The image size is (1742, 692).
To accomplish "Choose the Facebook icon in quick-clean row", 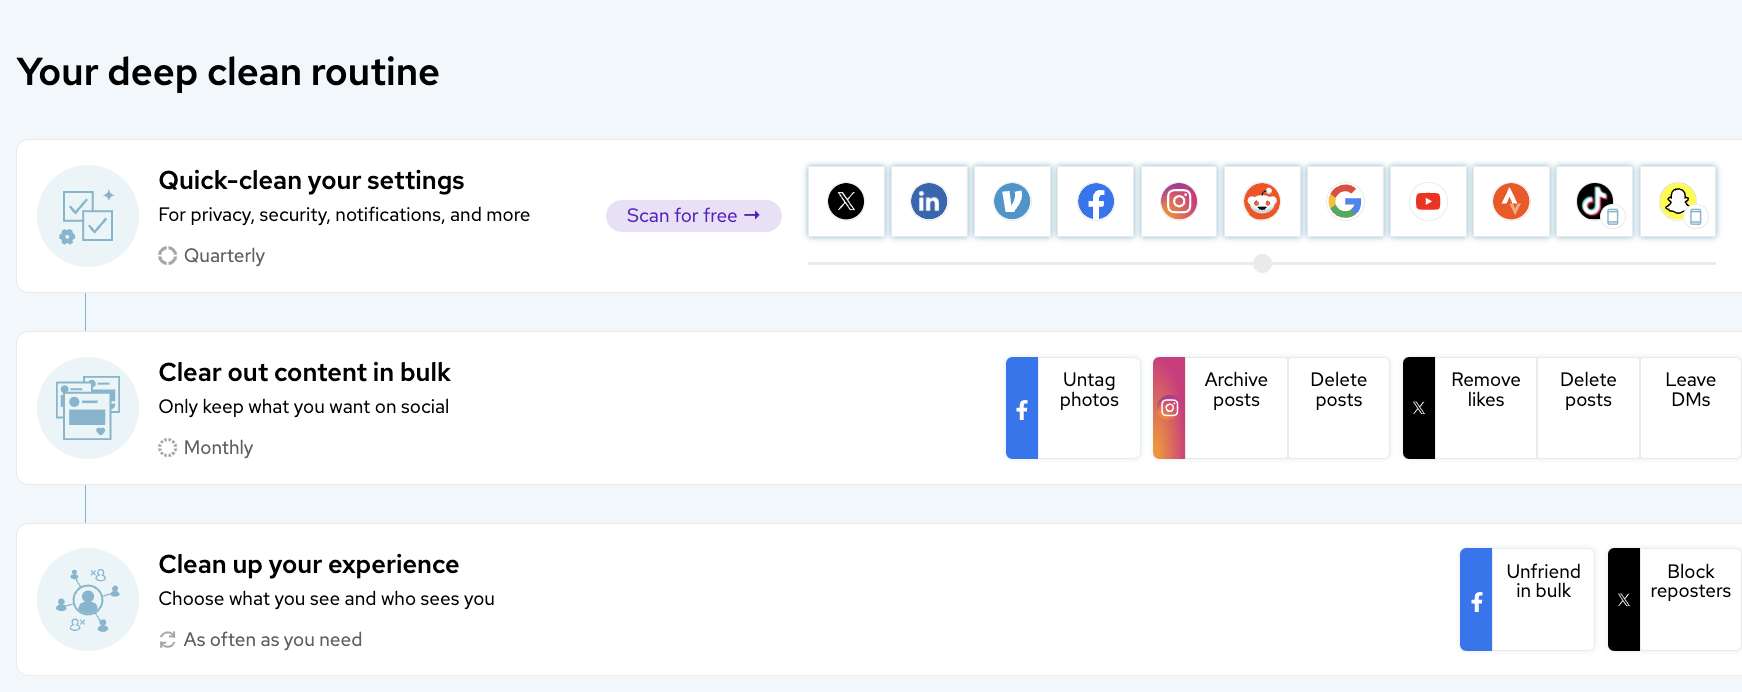I will pyautogui.click(x=1095, y=202).
